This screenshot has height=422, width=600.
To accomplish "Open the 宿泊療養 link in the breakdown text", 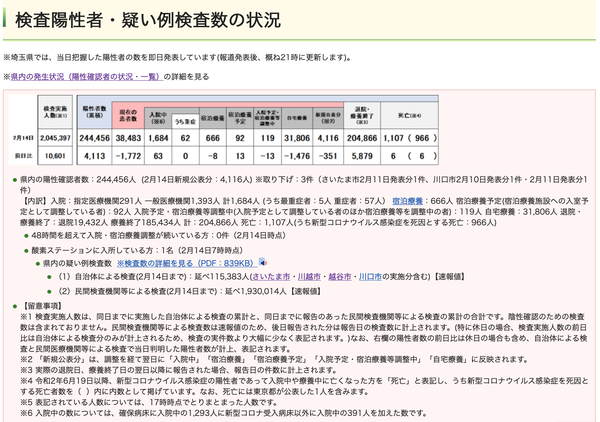I will pyautogui.click(x=408, y=201).
